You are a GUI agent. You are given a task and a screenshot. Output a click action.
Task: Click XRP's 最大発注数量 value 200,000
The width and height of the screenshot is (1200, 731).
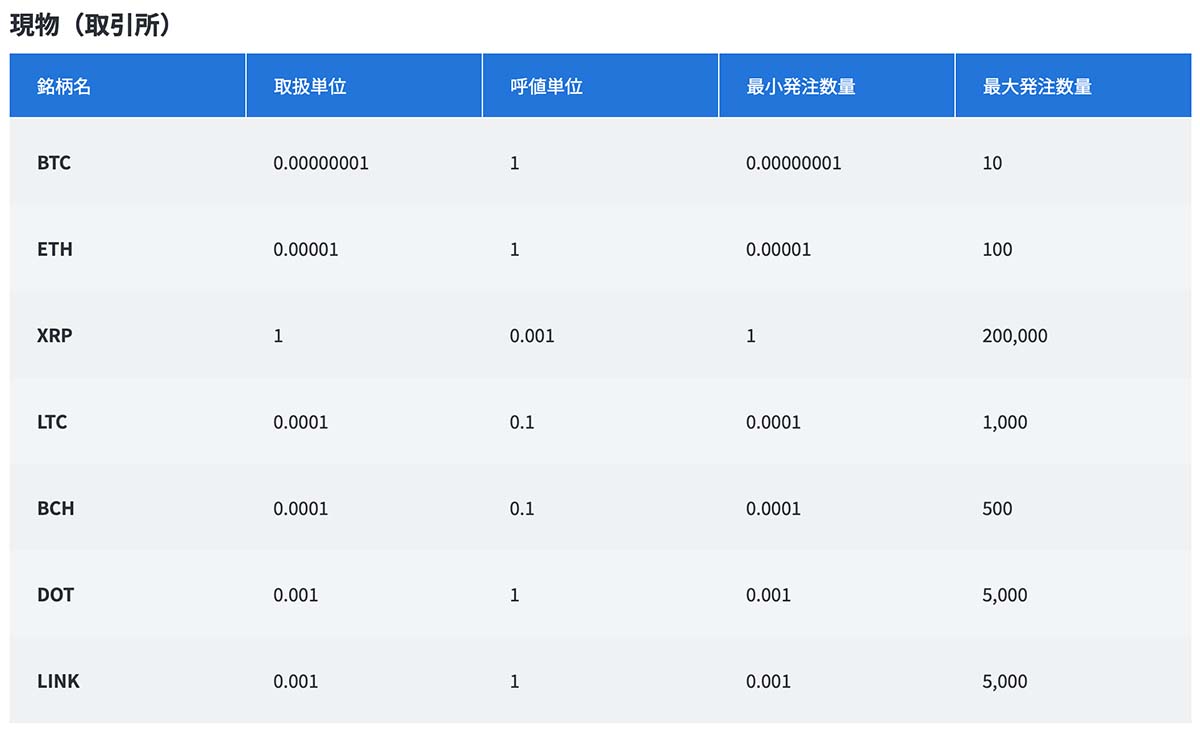[1015, 336]
